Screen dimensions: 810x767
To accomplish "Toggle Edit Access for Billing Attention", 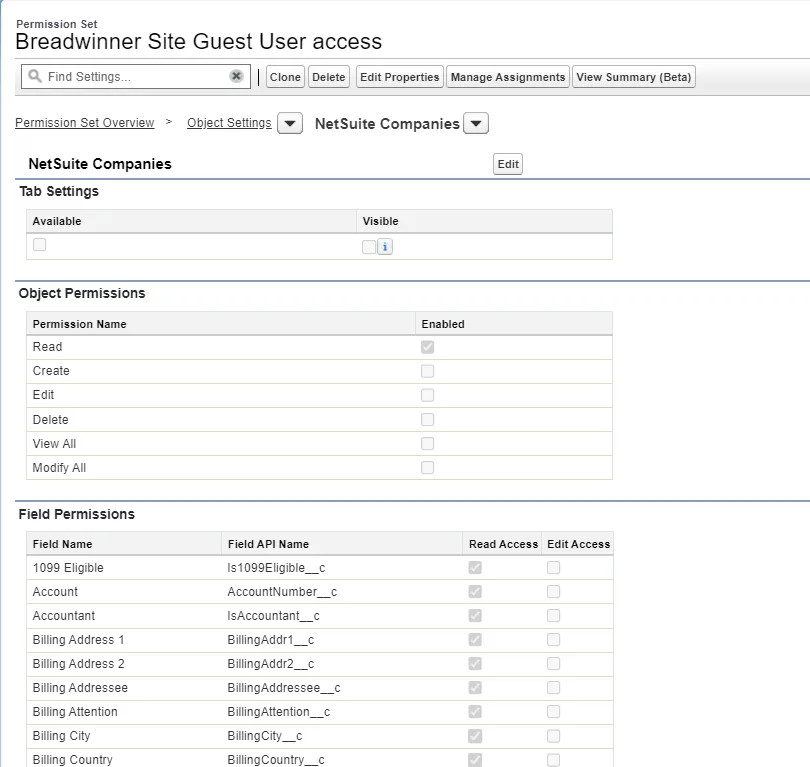I will (553, 712).
